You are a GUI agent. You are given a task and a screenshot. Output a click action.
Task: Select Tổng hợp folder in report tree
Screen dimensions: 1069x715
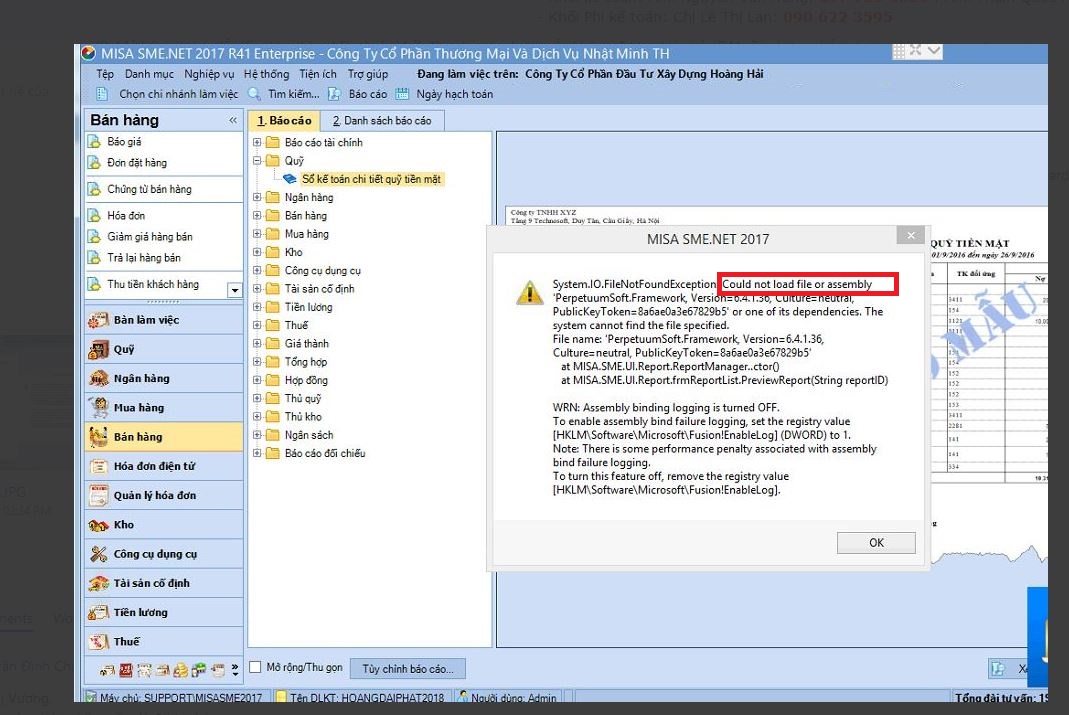coord(306,362)
